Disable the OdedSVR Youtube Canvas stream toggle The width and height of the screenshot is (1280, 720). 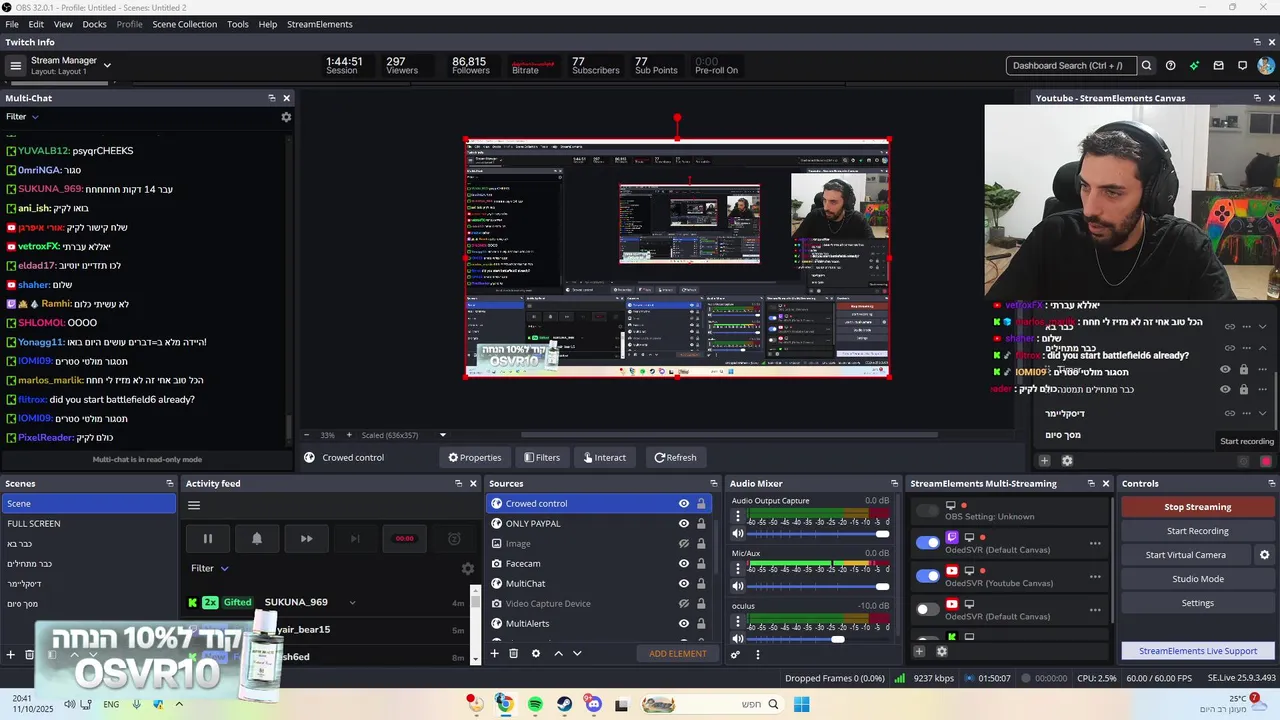[928, 576]
